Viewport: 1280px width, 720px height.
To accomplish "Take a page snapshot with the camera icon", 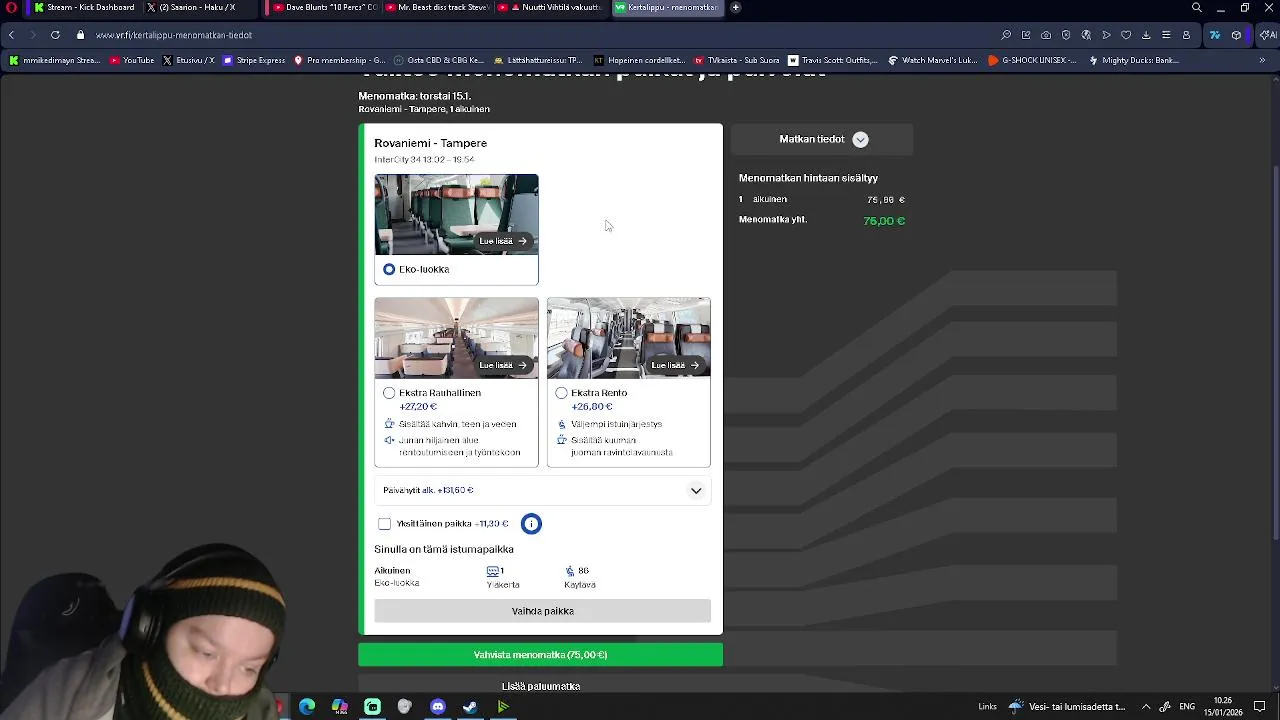I will point(1046,35).
